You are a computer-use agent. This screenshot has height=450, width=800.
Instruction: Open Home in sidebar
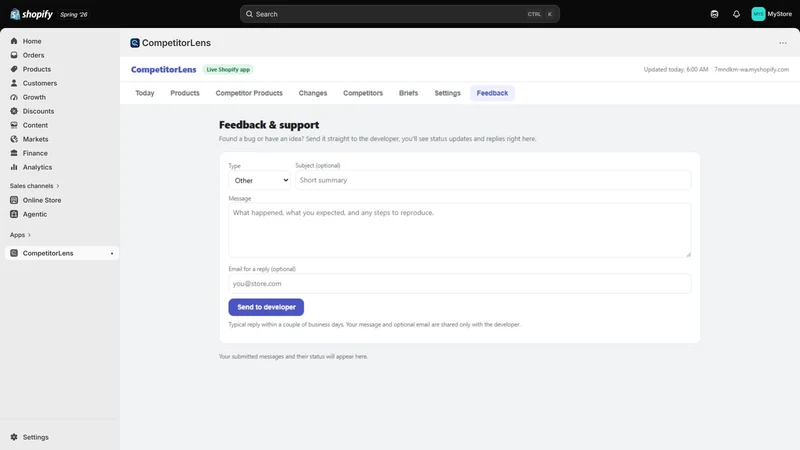tap(32, 41)
